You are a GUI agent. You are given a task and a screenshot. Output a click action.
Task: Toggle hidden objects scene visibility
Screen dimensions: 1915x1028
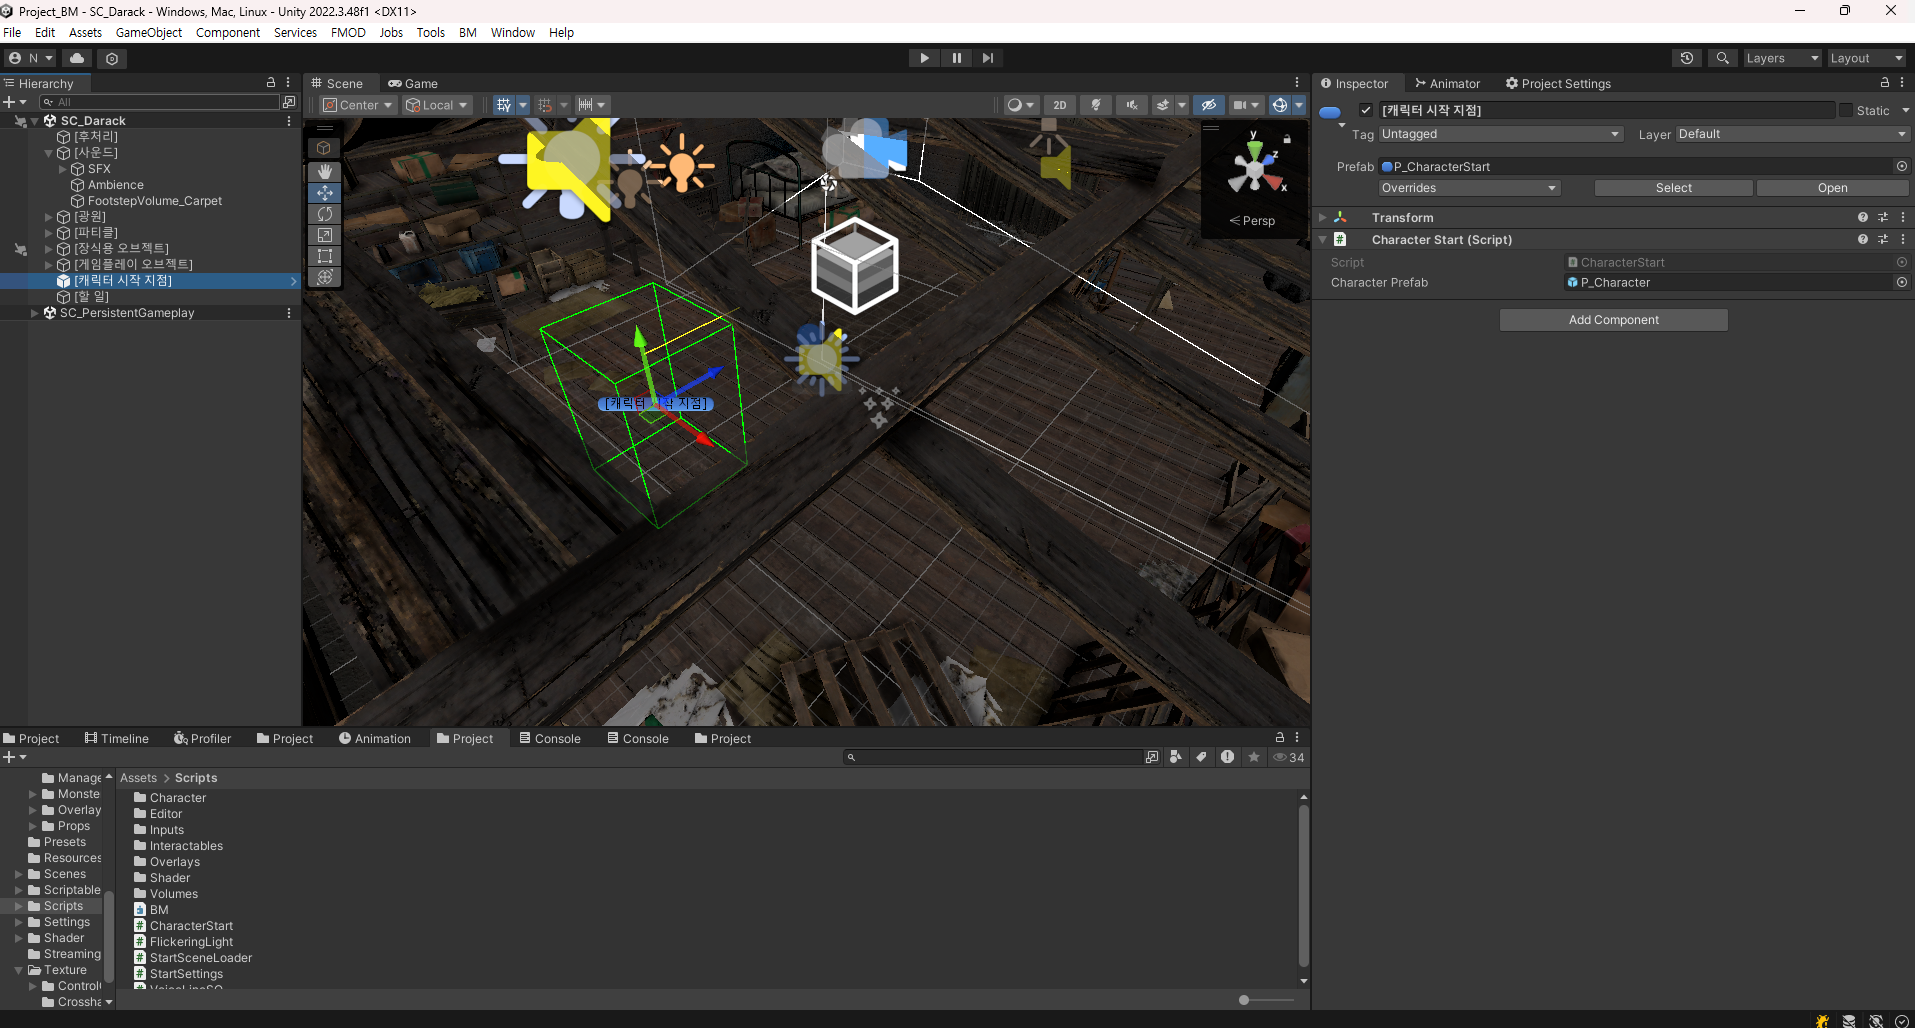(1209, 105)
